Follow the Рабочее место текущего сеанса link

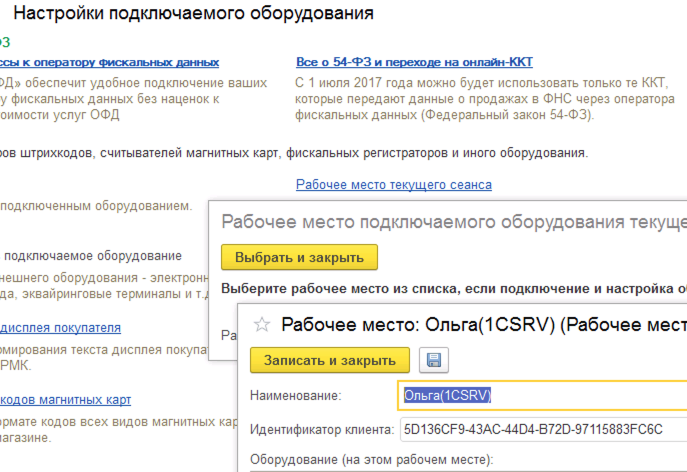coord(394,185)
